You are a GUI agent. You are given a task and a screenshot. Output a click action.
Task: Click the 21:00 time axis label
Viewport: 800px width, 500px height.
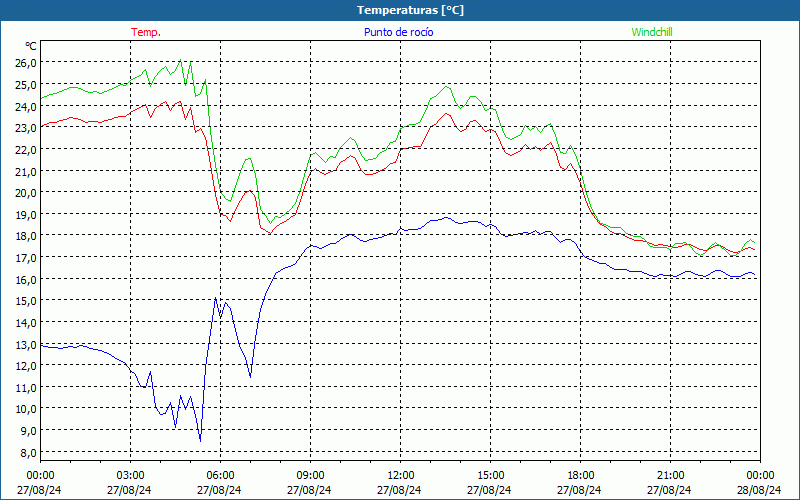[x=670, y=476]
